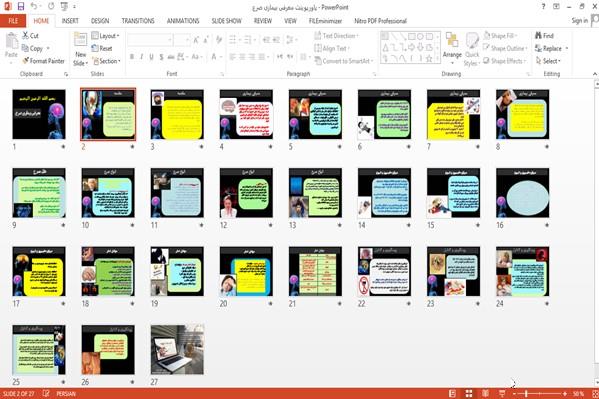Expand the Select dropdown in Editing
The image size is (599, 399).
click(x=548, y=61)
